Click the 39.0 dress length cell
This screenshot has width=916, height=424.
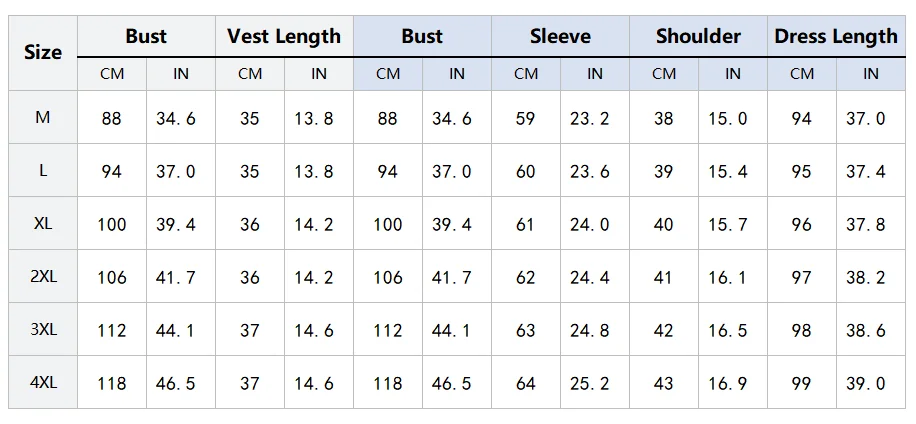pyautogui.click(x=870, y=383)
